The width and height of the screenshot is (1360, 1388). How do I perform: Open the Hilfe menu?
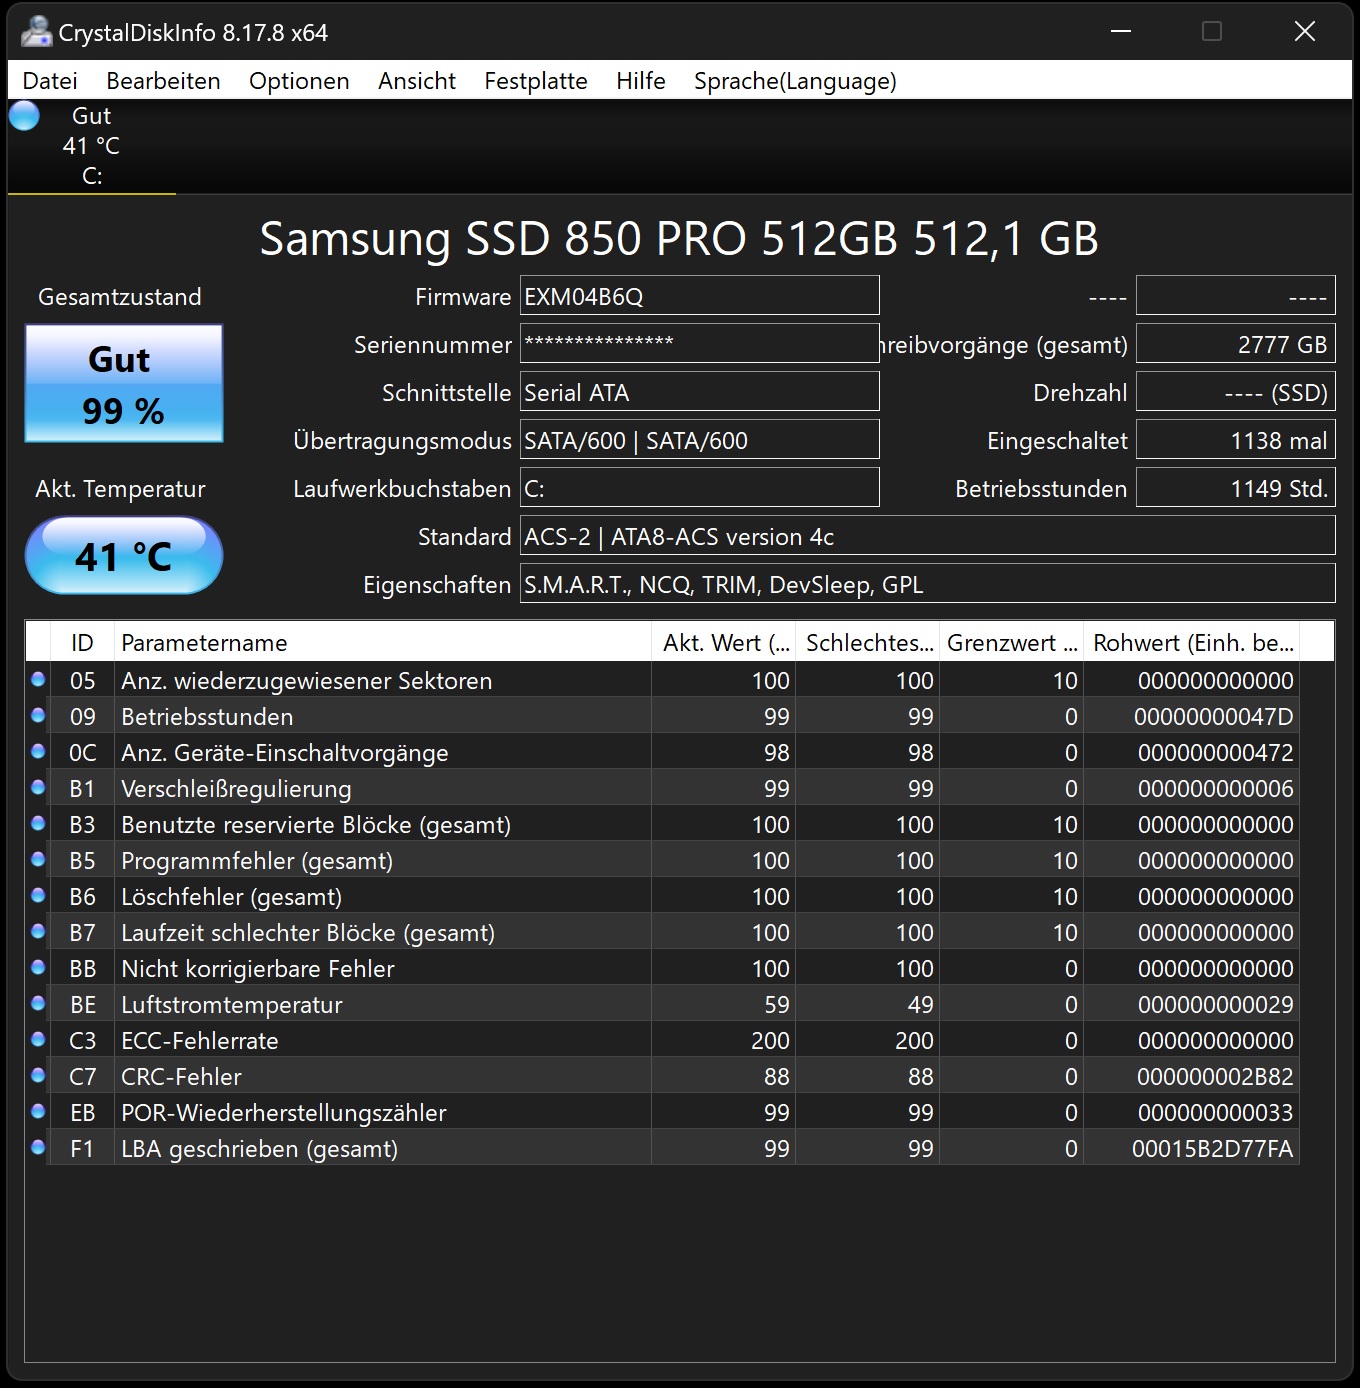tap(640, 81)
